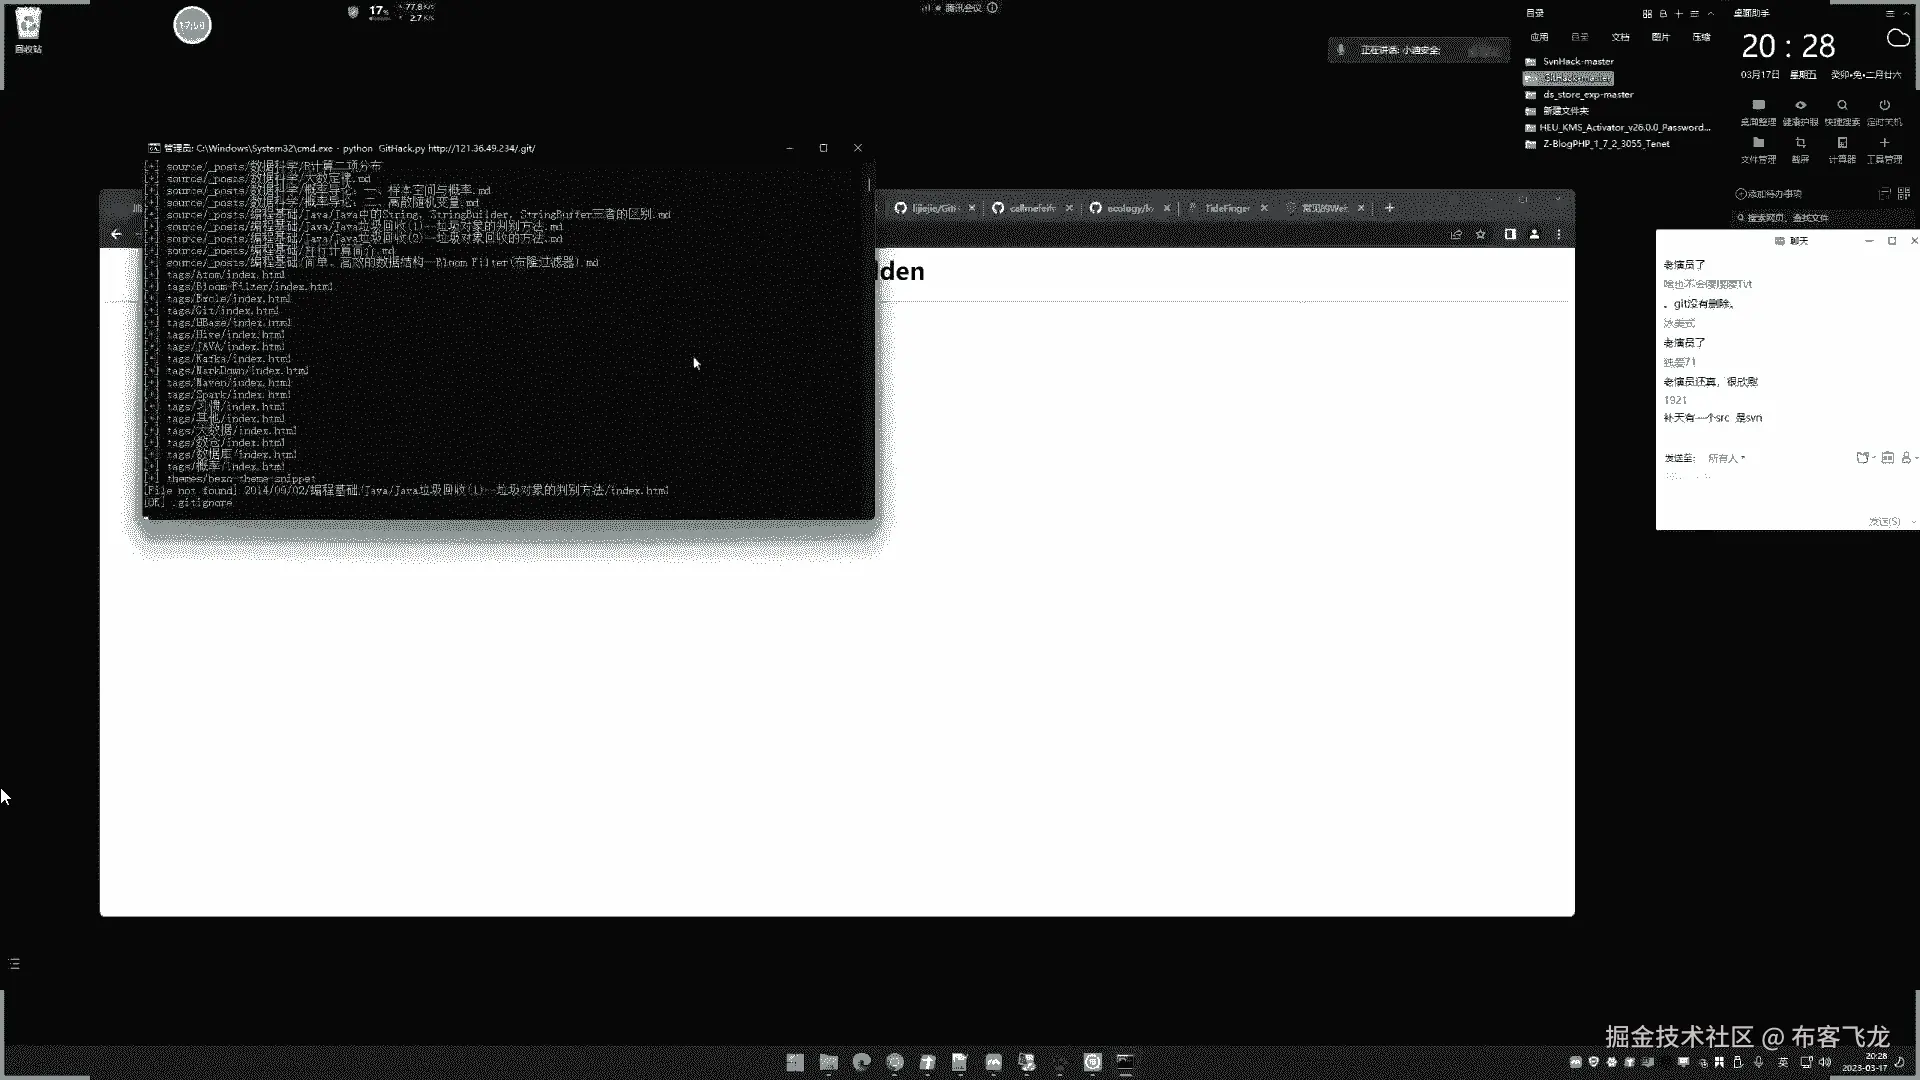This screenshot has height=1080, width=1920.
Task: Expand the 所有人 recipient dropdown
Action: coord(1726,458)
